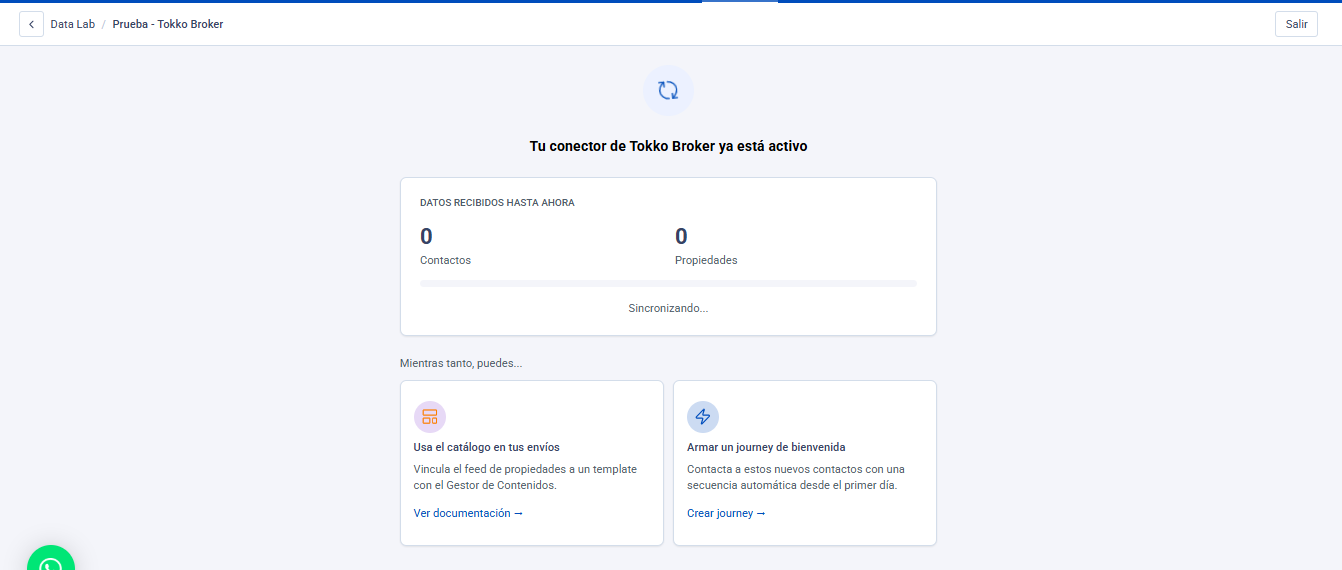The height and width of the screenshot is (570, 1342).
Task: Open the Crear journey link
Action: pyautogui.click(x=726, y=513)
